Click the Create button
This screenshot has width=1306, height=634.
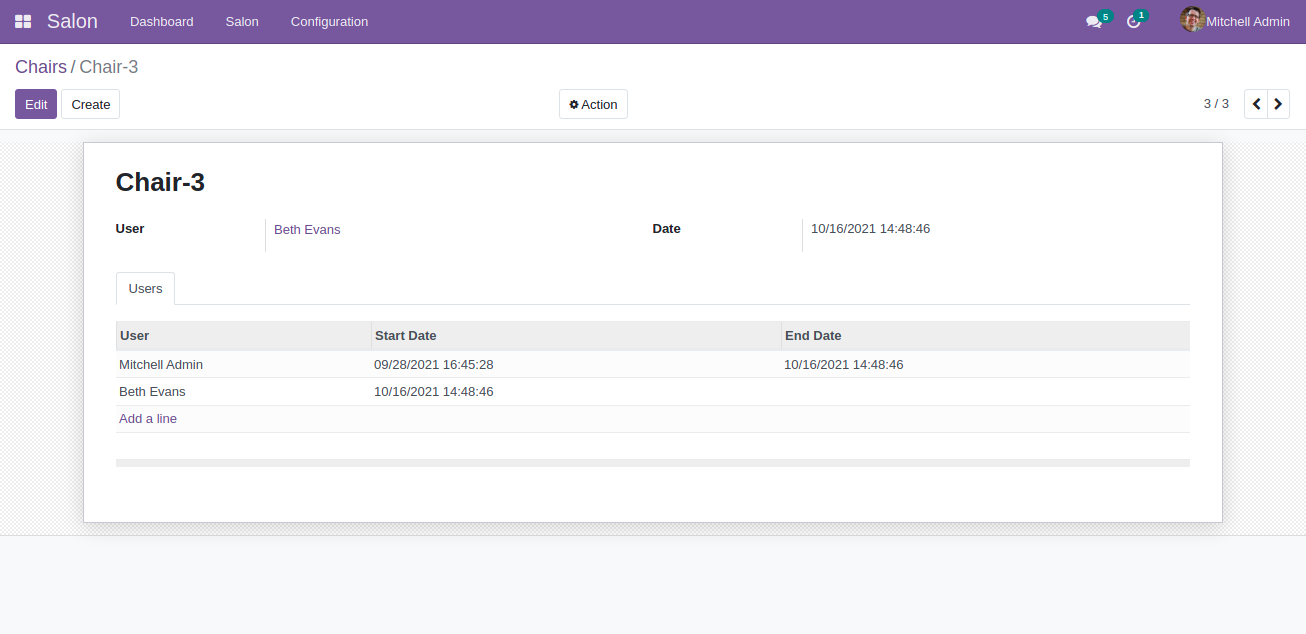pos(91,104)
